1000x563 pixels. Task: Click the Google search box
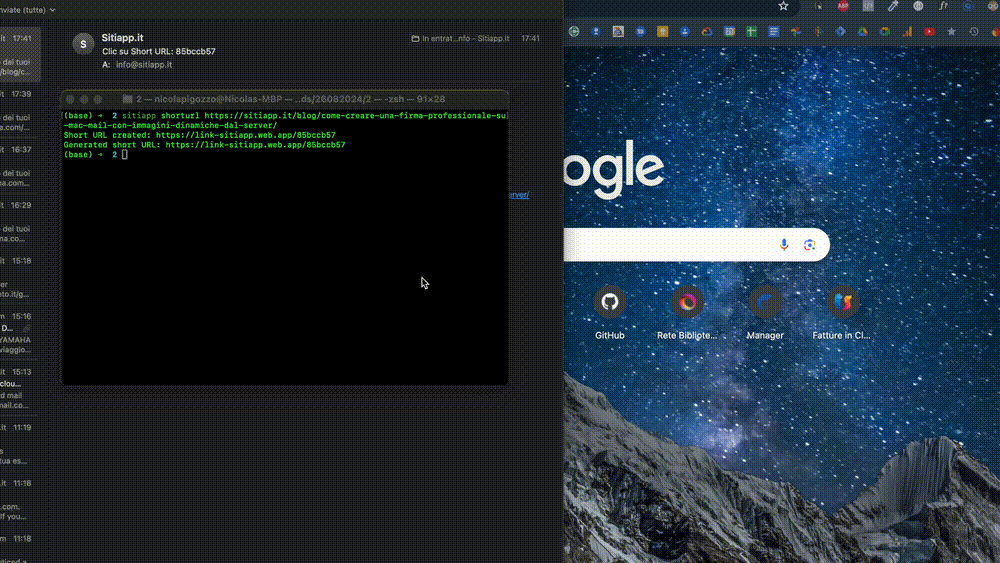[696, 245]
